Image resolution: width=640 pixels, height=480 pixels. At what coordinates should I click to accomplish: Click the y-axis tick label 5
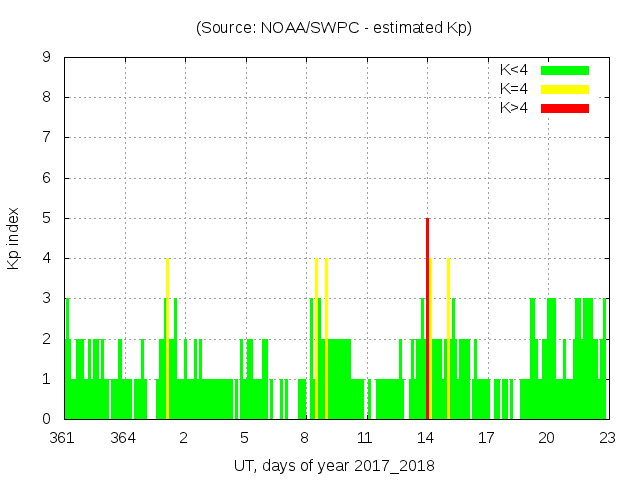click(46, 218)
